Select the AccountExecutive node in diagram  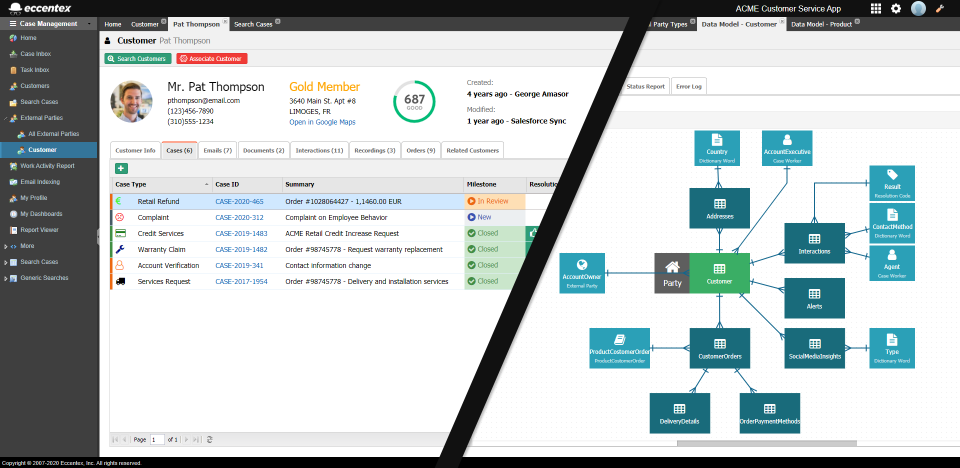click(x=787, y=148)
